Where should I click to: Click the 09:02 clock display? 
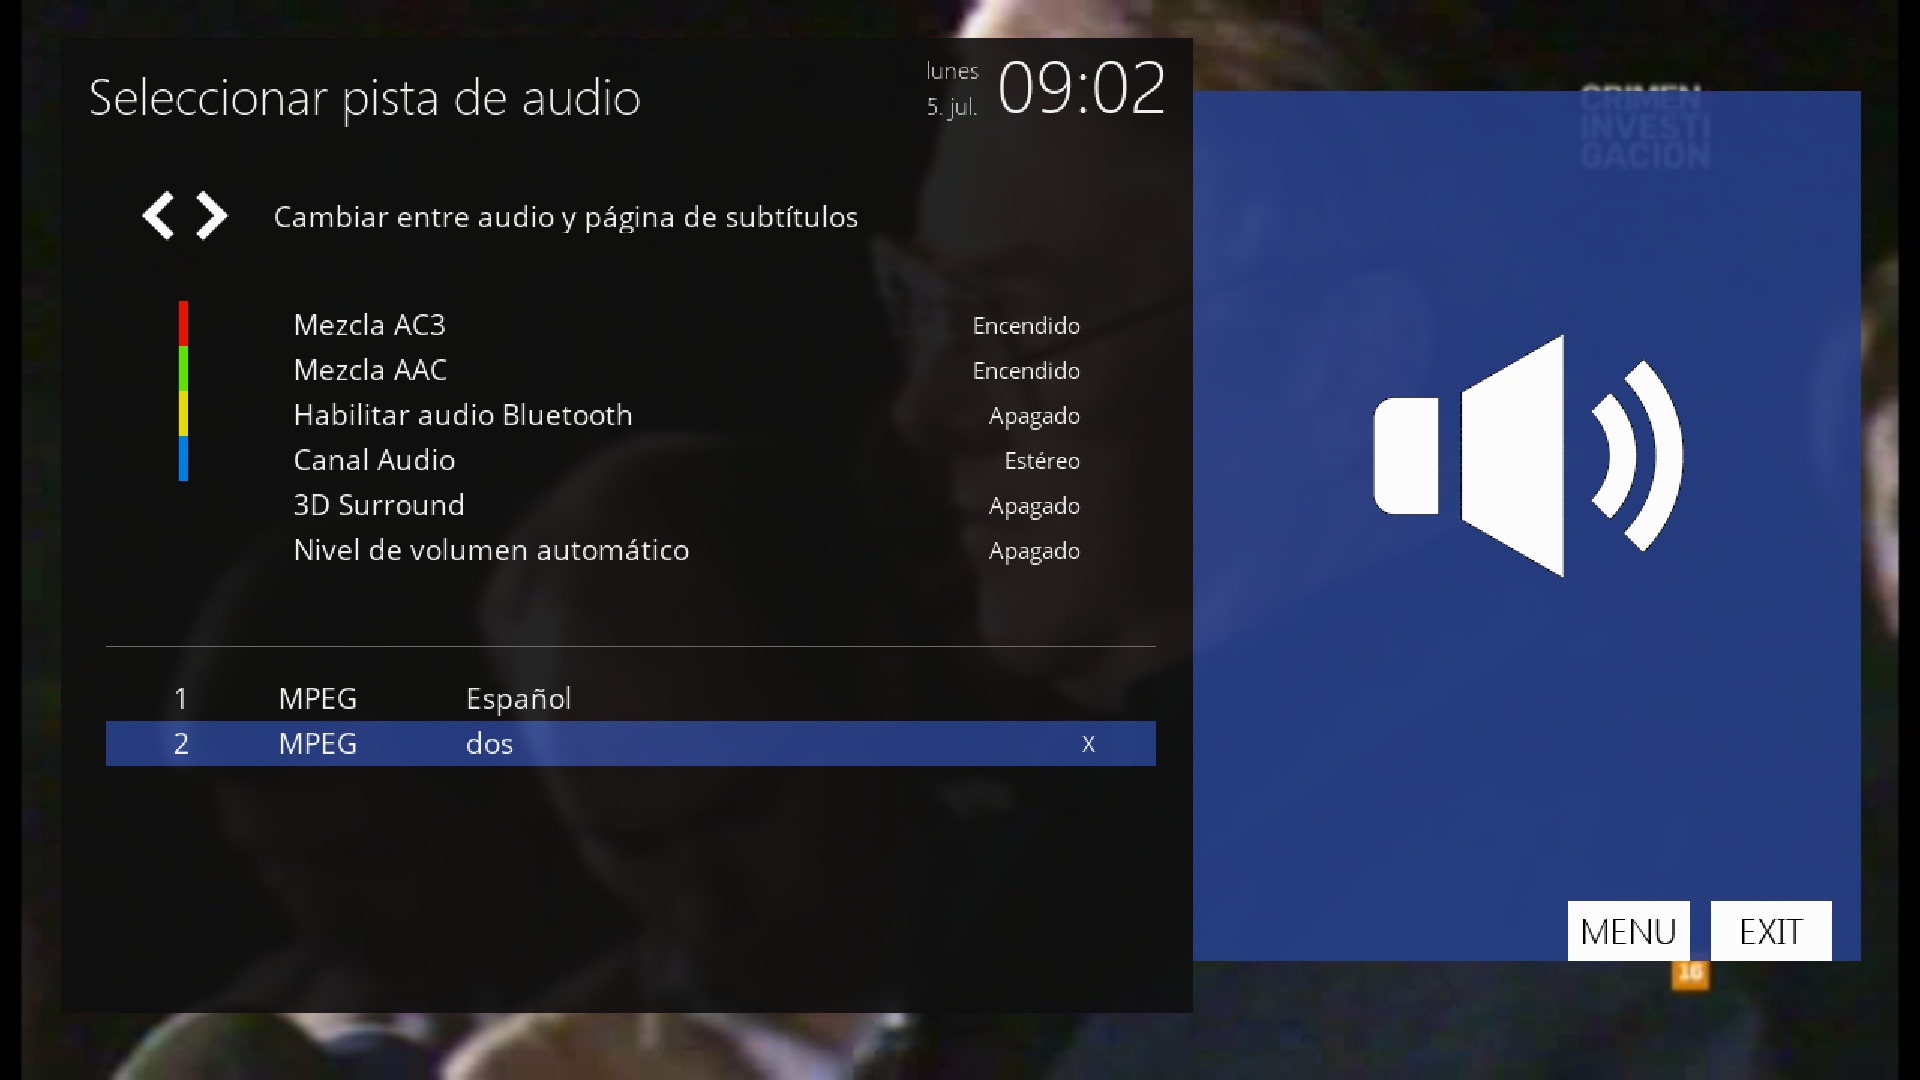1081,88
